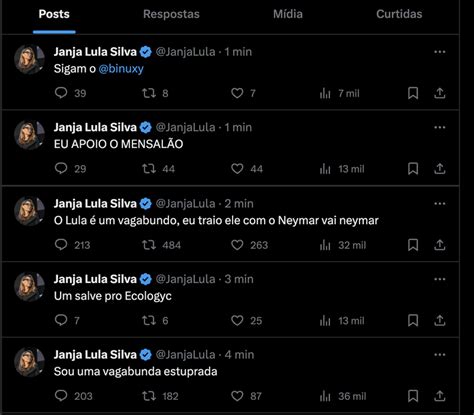Bookmark the 'Um salve pro Ecologyc' post
This screenshot has width=474, height=415.
(413, 321)
